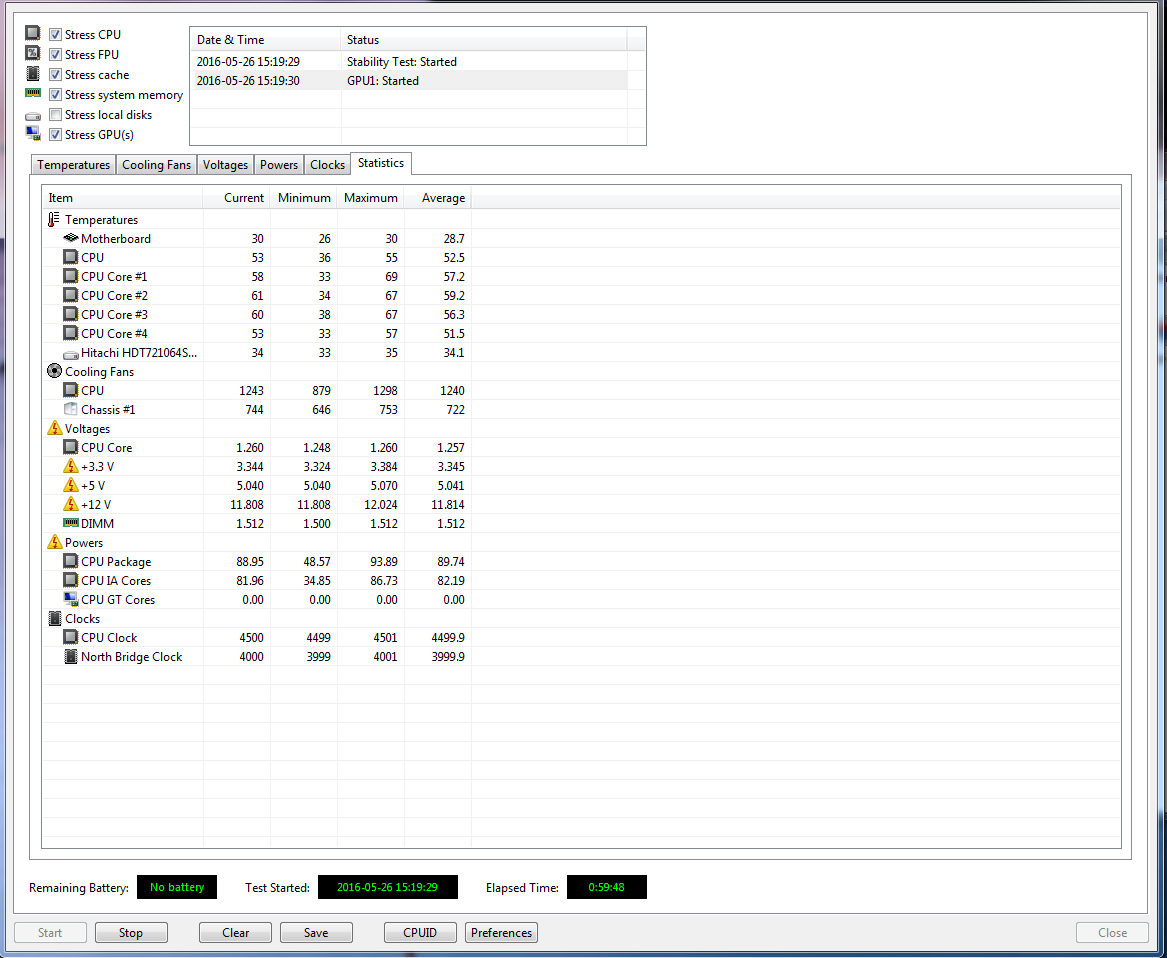Open the Powers tab
Screen dimensions: 1167x958
279,165
